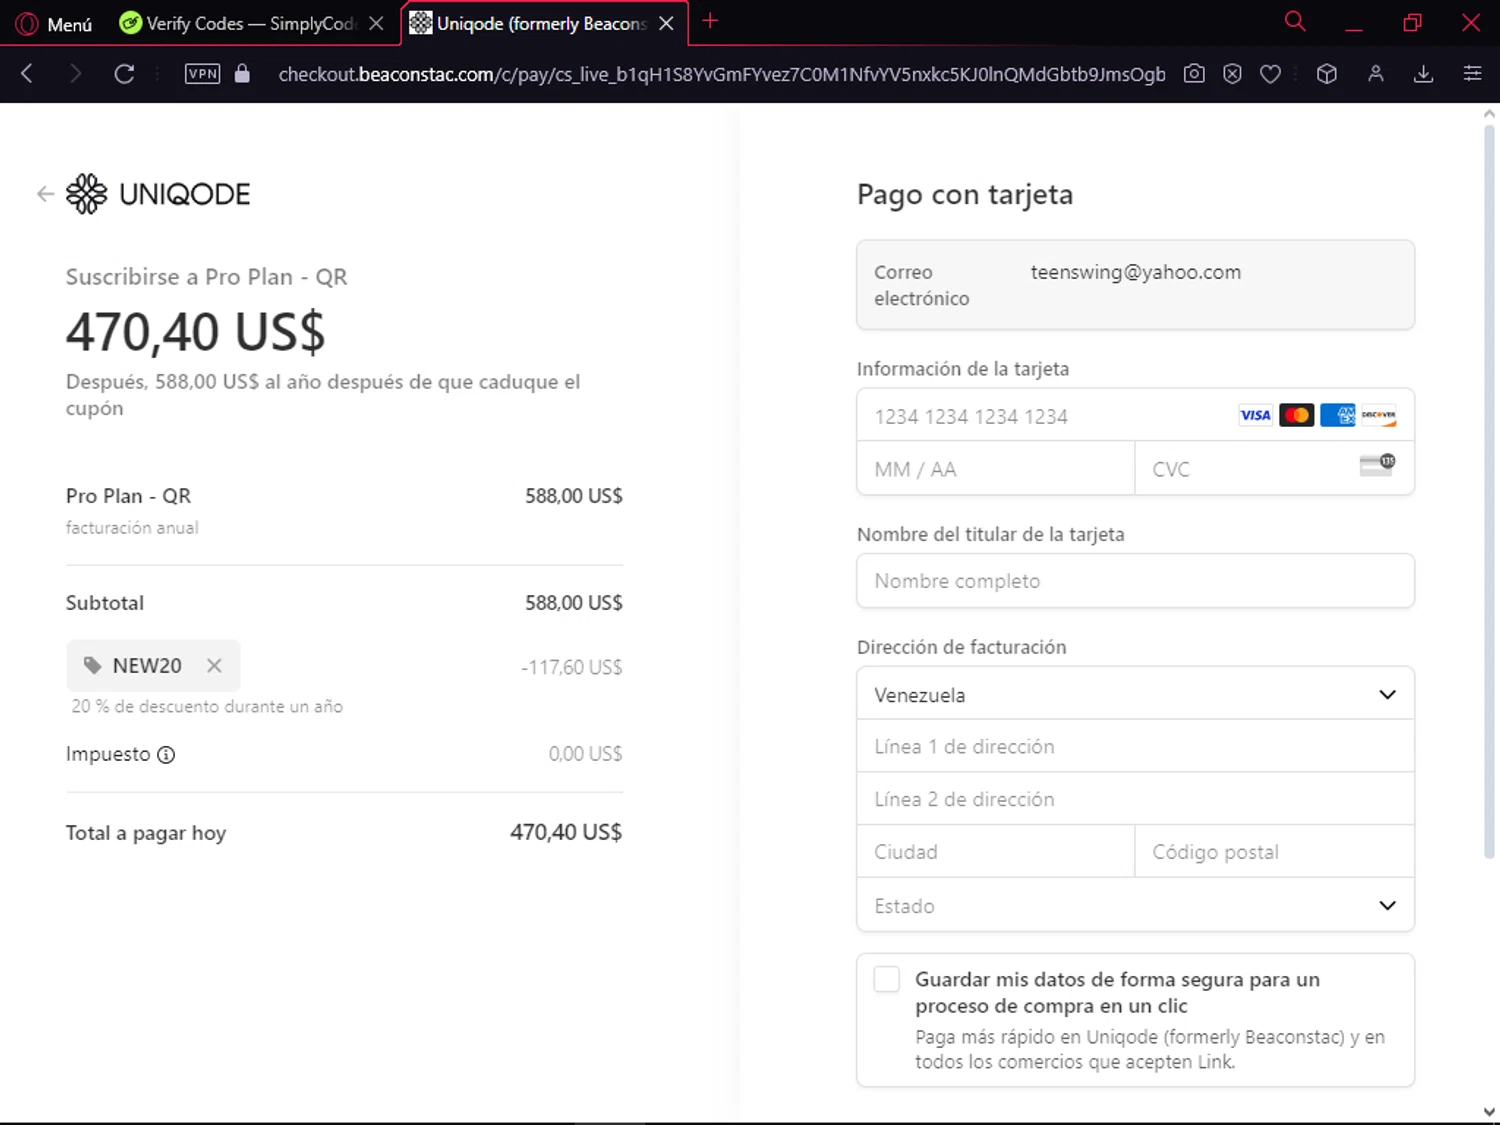Focus the Nombre completo field

pyautogui.click(x=1135, y=581)
